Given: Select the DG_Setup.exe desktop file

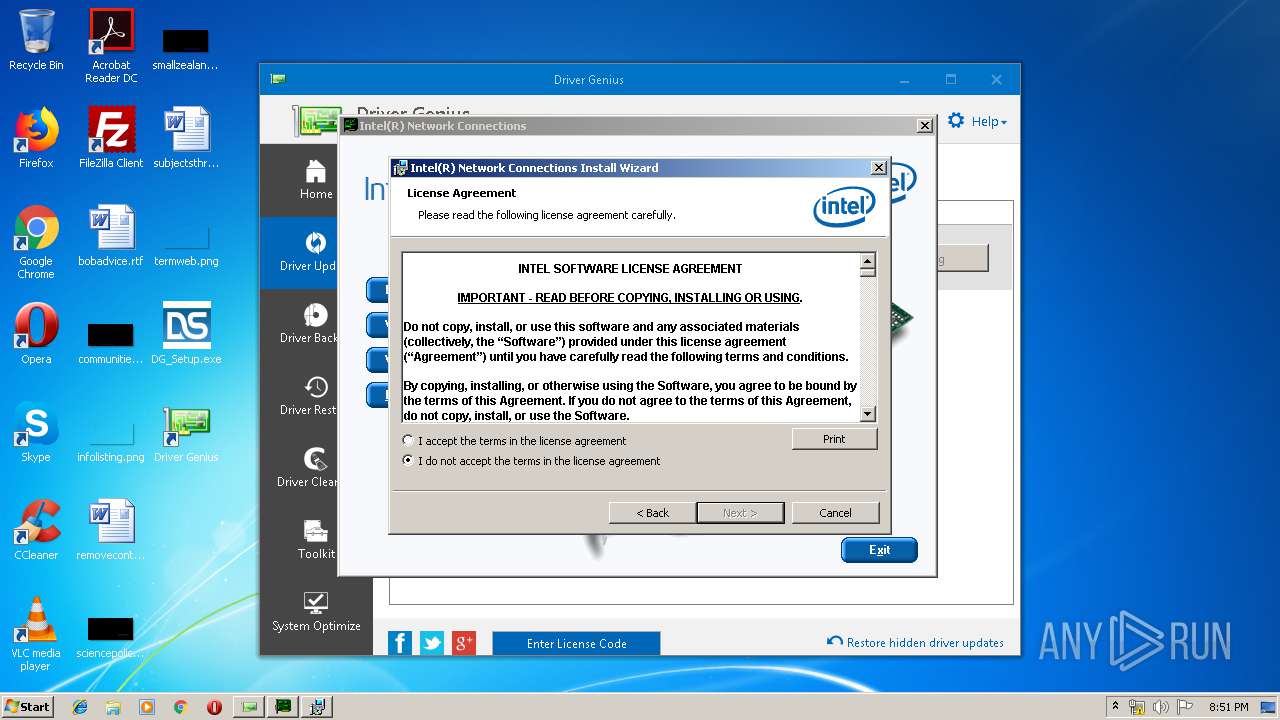Looking at the screenshot, I should tap(186, 334).
